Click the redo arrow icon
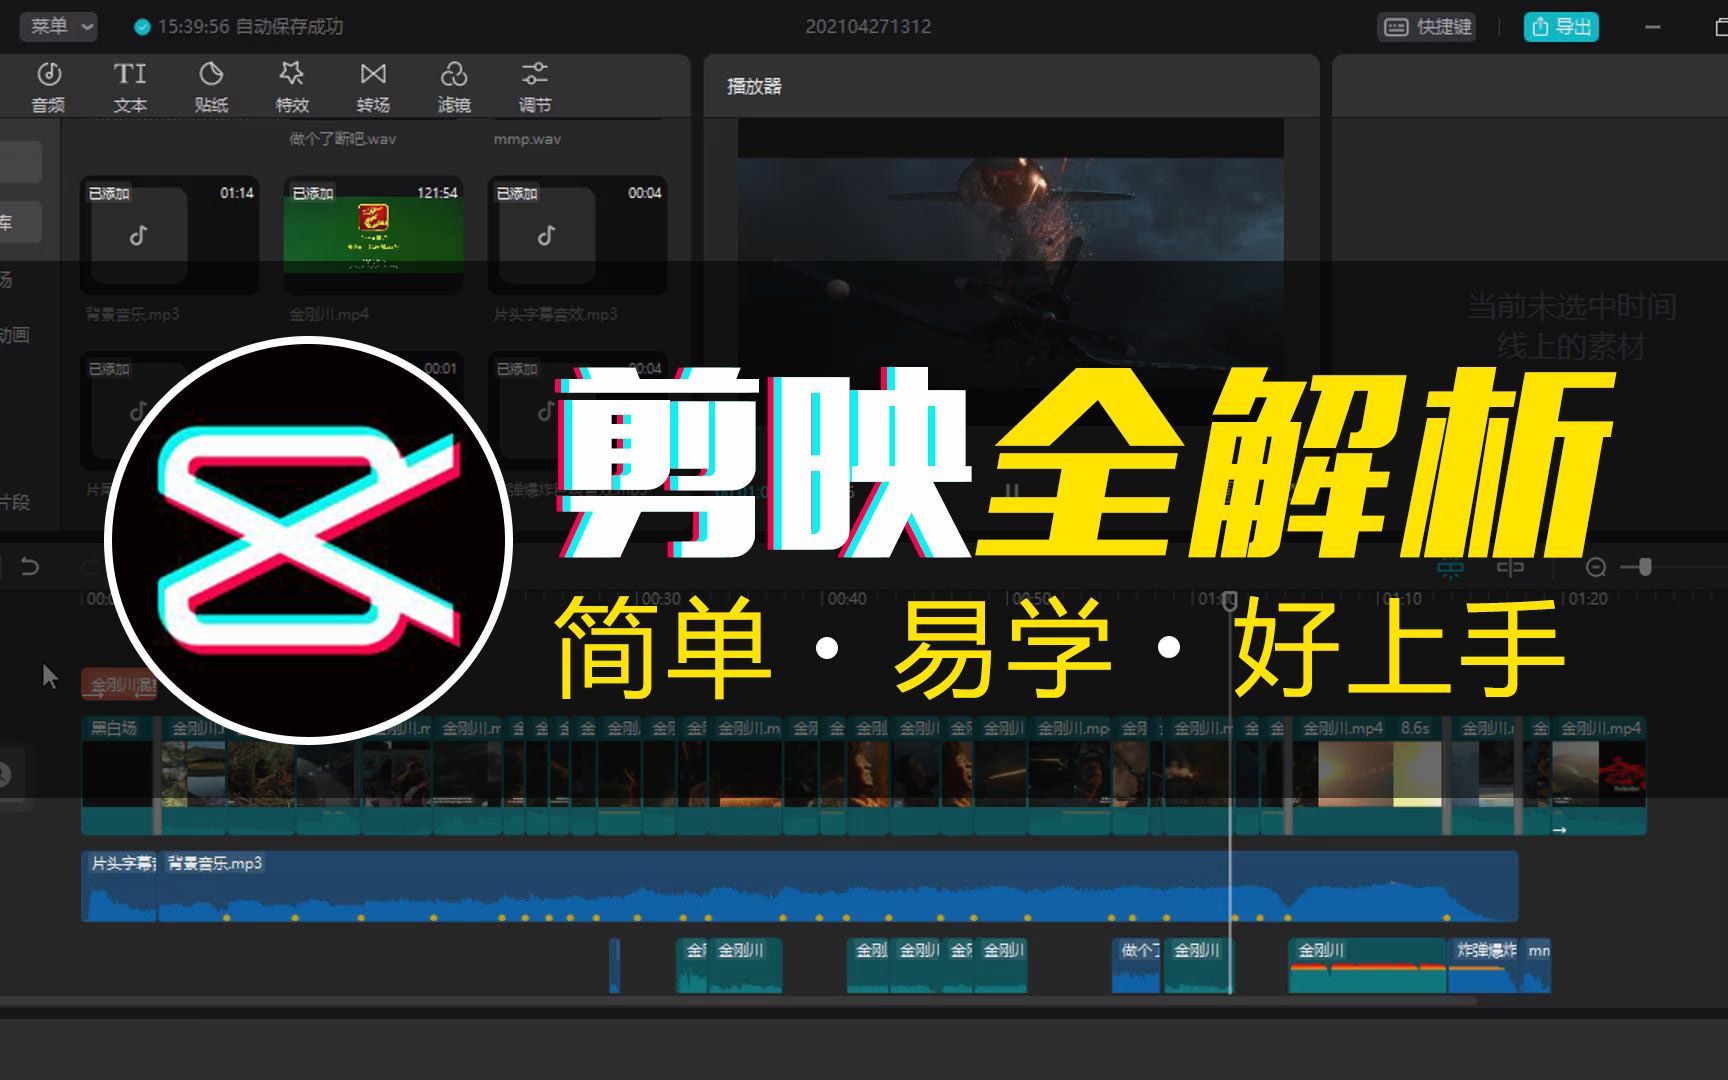Screen dimensions: 1728x1080 [x=90, y=567]
